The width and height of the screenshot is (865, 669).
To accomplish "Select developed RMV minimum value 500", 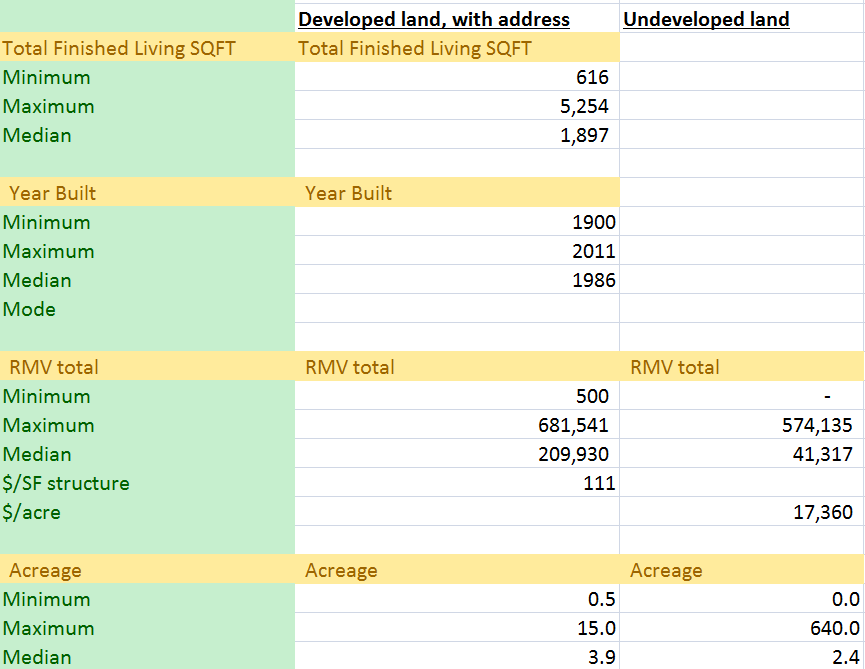I will (x=591, y=396).
